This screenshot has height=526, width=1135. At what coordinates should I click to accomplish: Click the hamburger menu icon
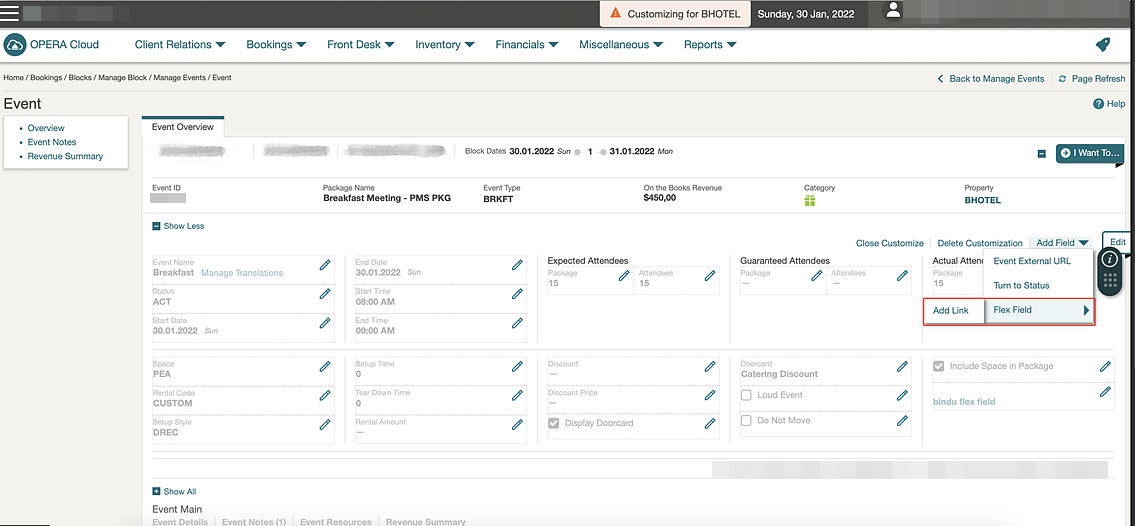point(10,13)
